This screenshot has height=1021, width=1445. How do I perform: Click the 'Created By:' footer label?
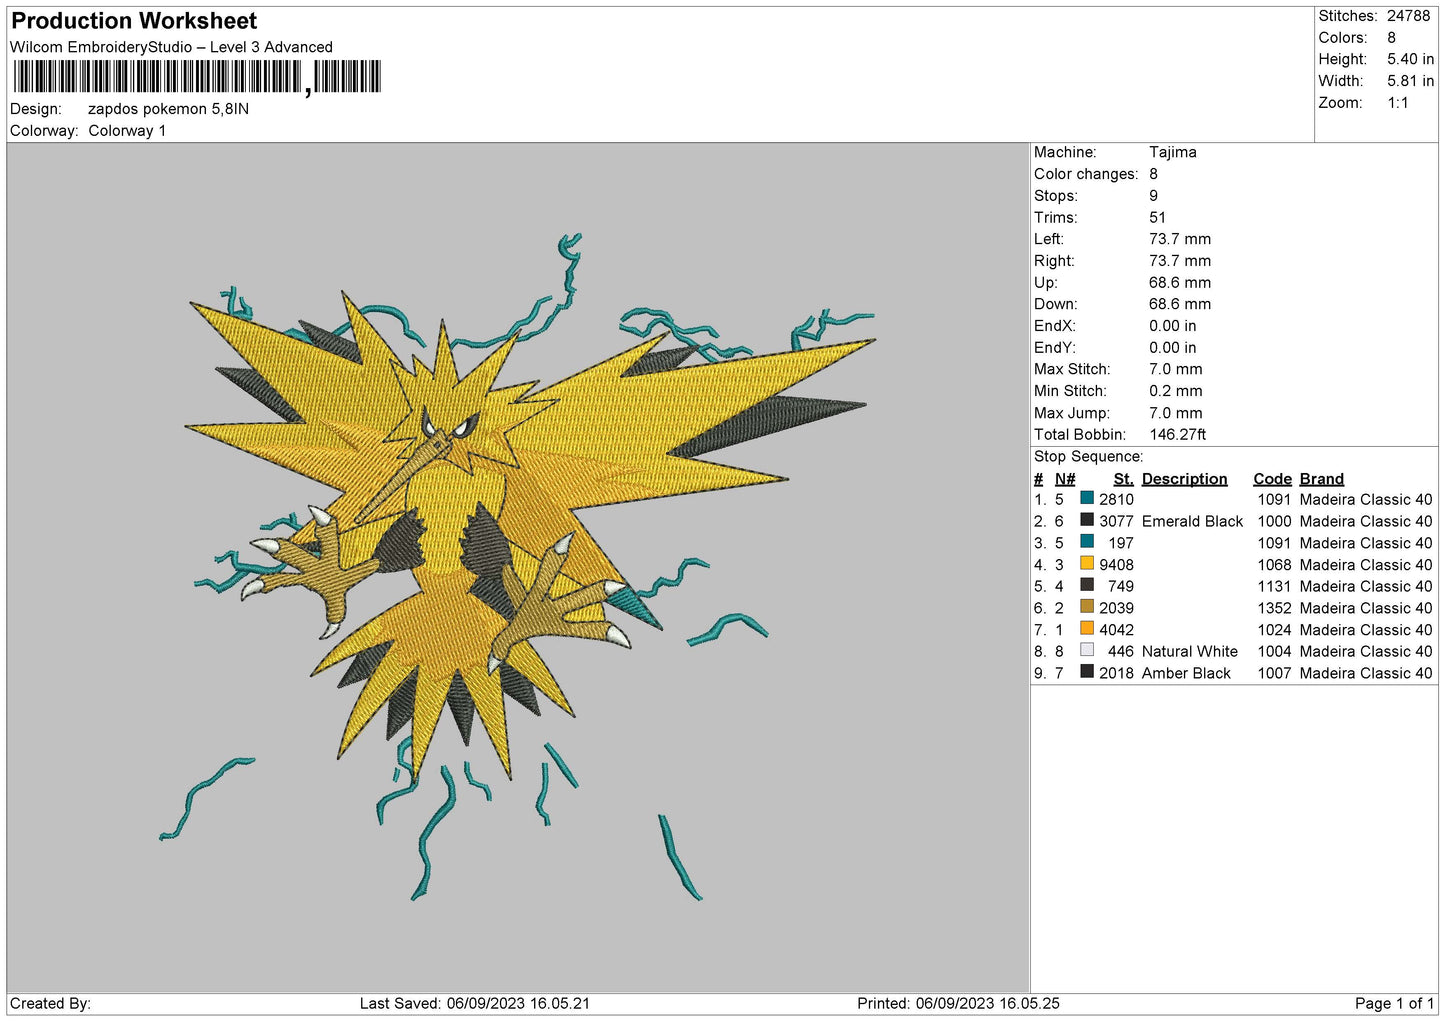pyautogui.click(x=50, y=1003)
